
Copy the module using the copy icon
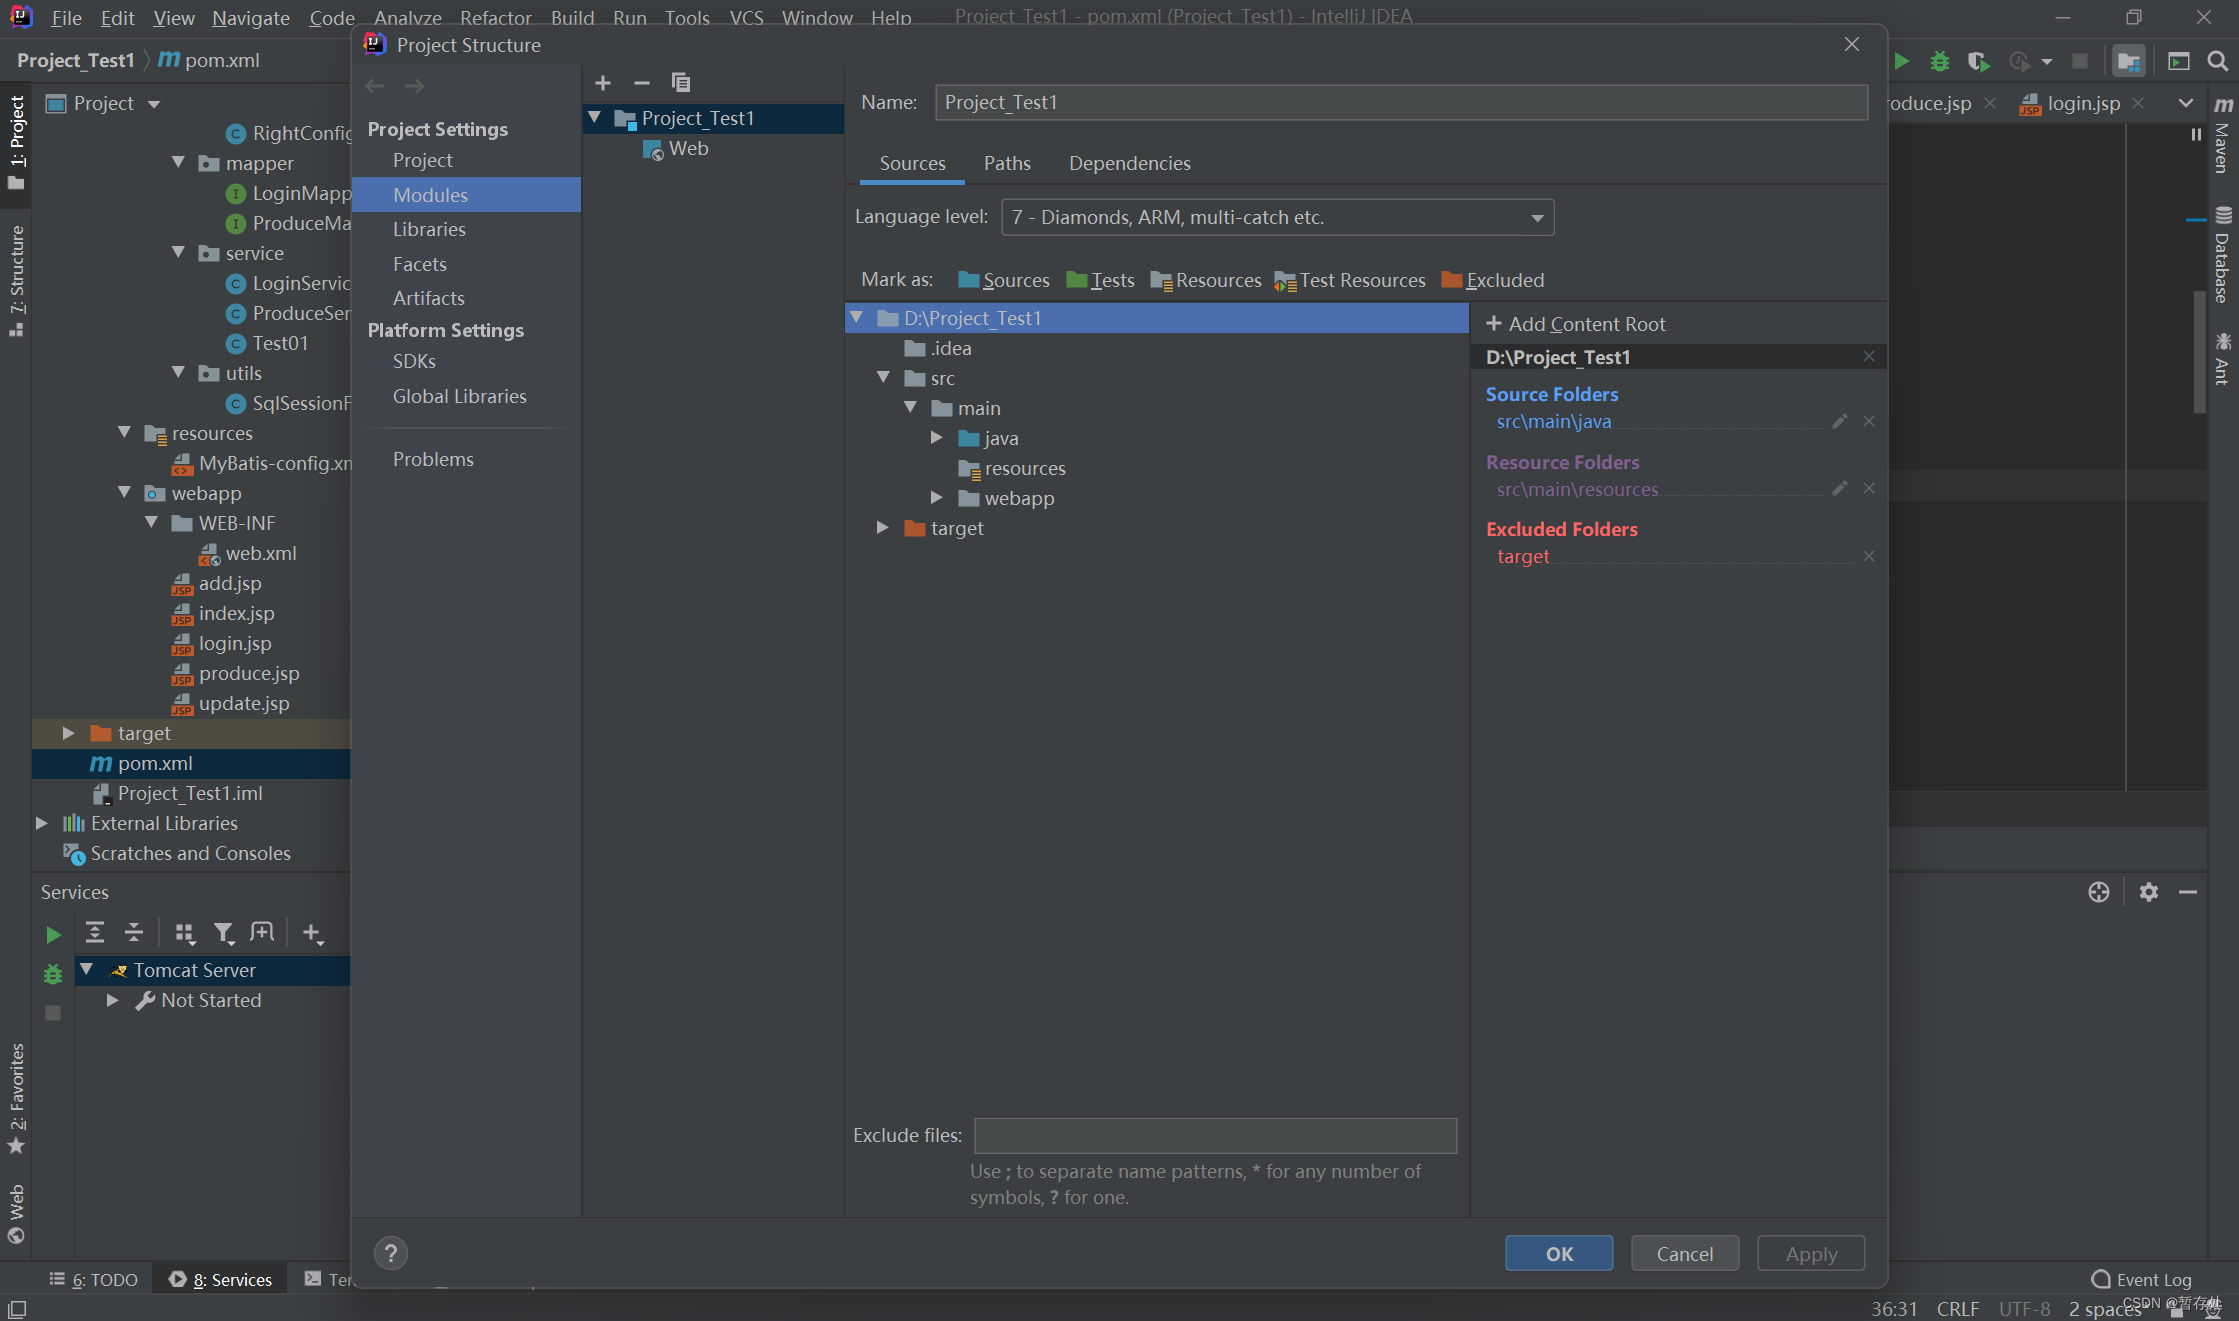tap(681, 83)
